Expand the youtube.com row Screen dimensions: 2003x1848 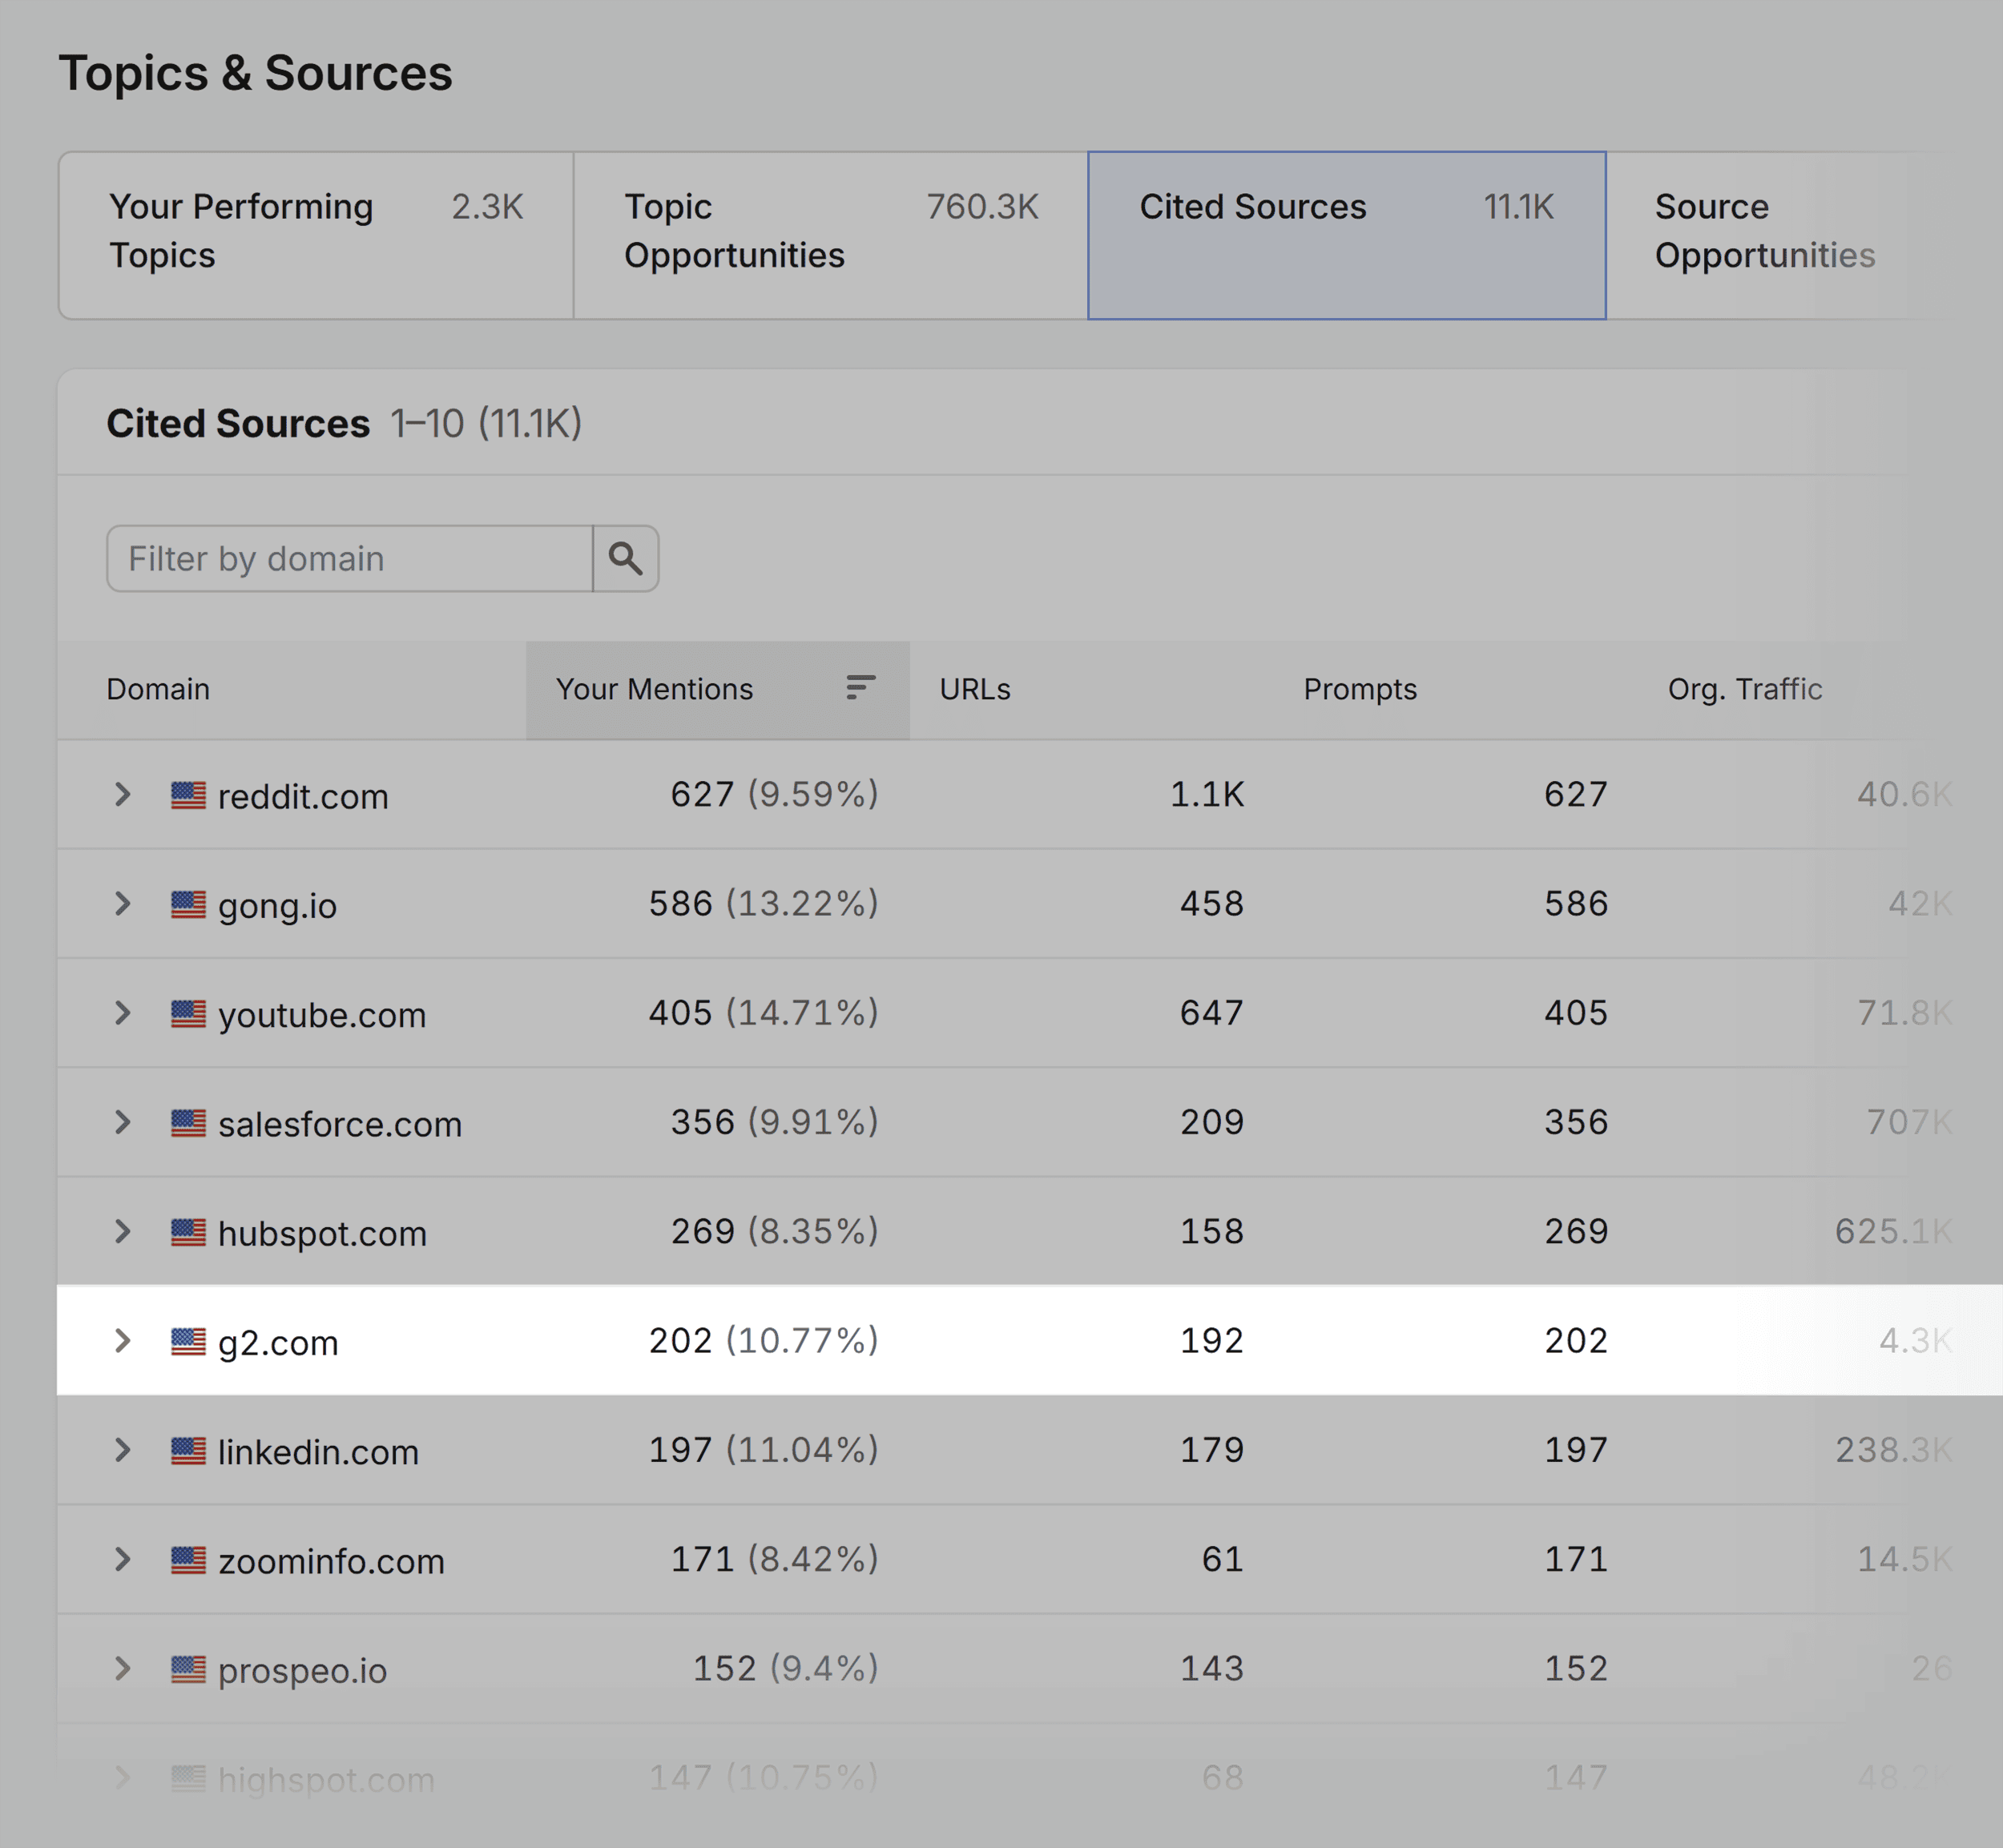pyautogui.click(x=122, y=1012)
